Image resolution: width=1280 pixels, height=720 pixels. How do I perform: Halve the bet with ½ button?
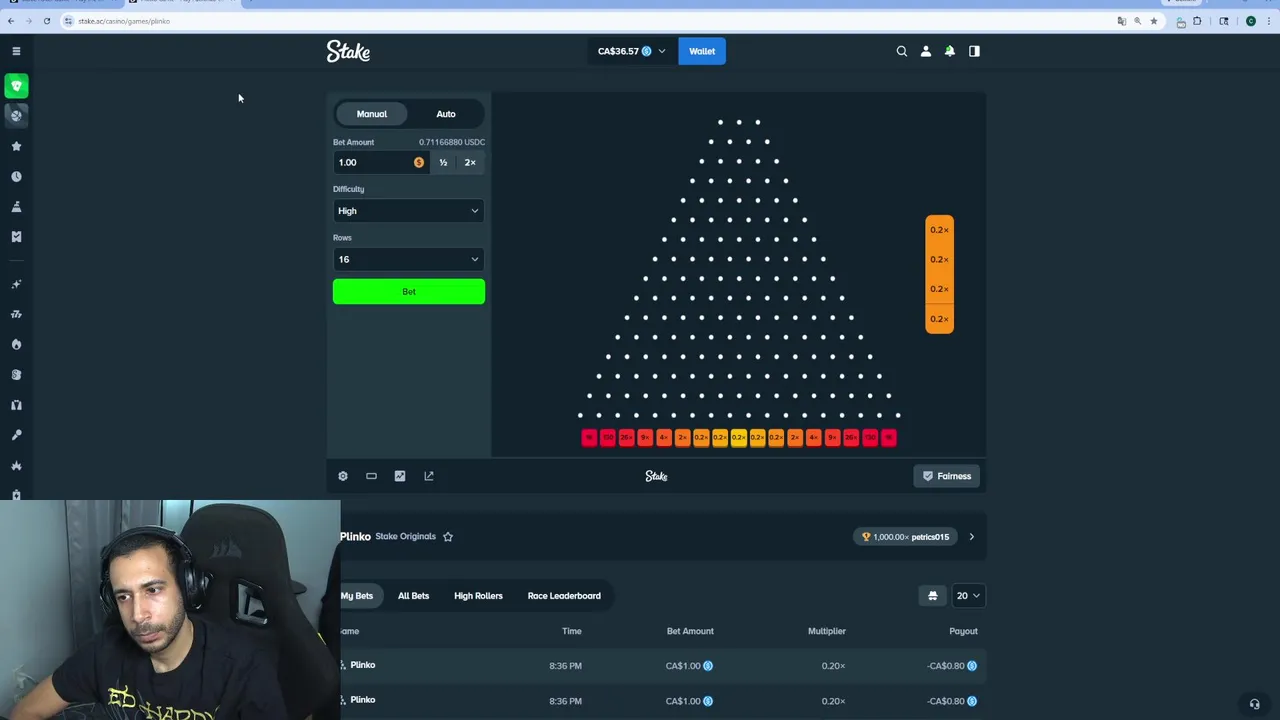(443, 162)
